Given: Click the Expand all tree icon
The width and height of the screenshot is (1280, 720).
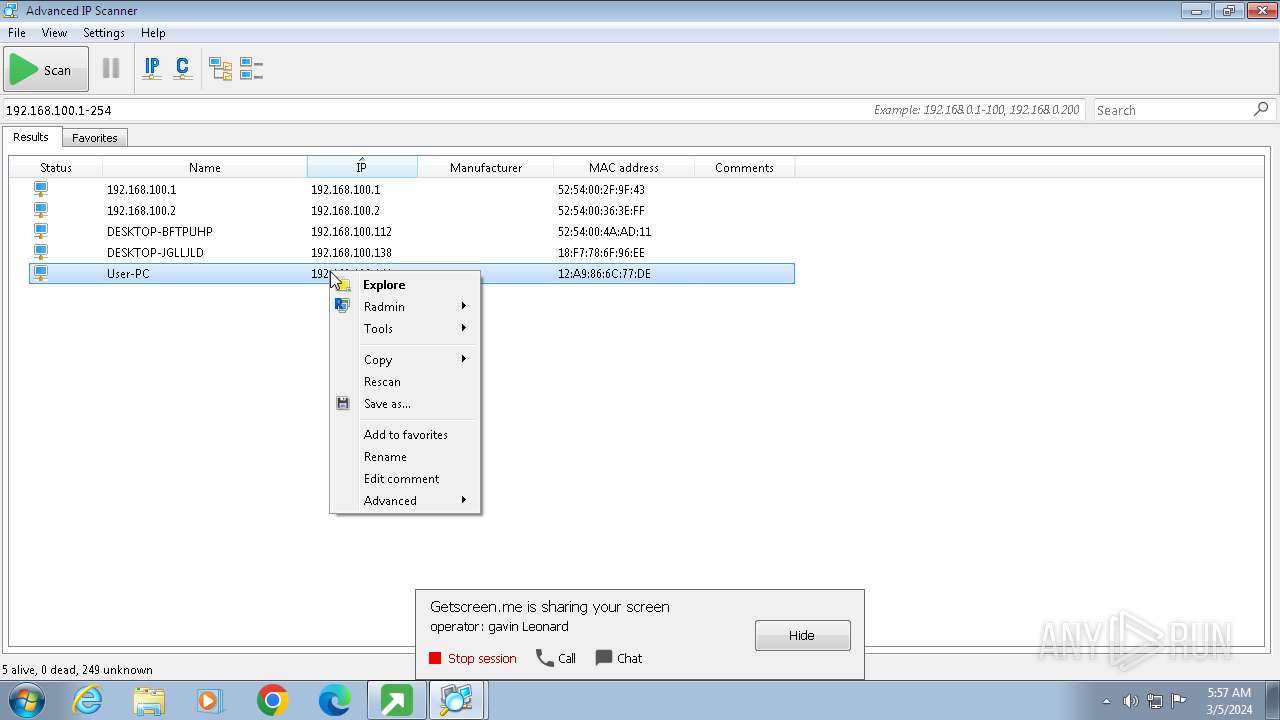Looking at the screenshot, I should [220, 69].
